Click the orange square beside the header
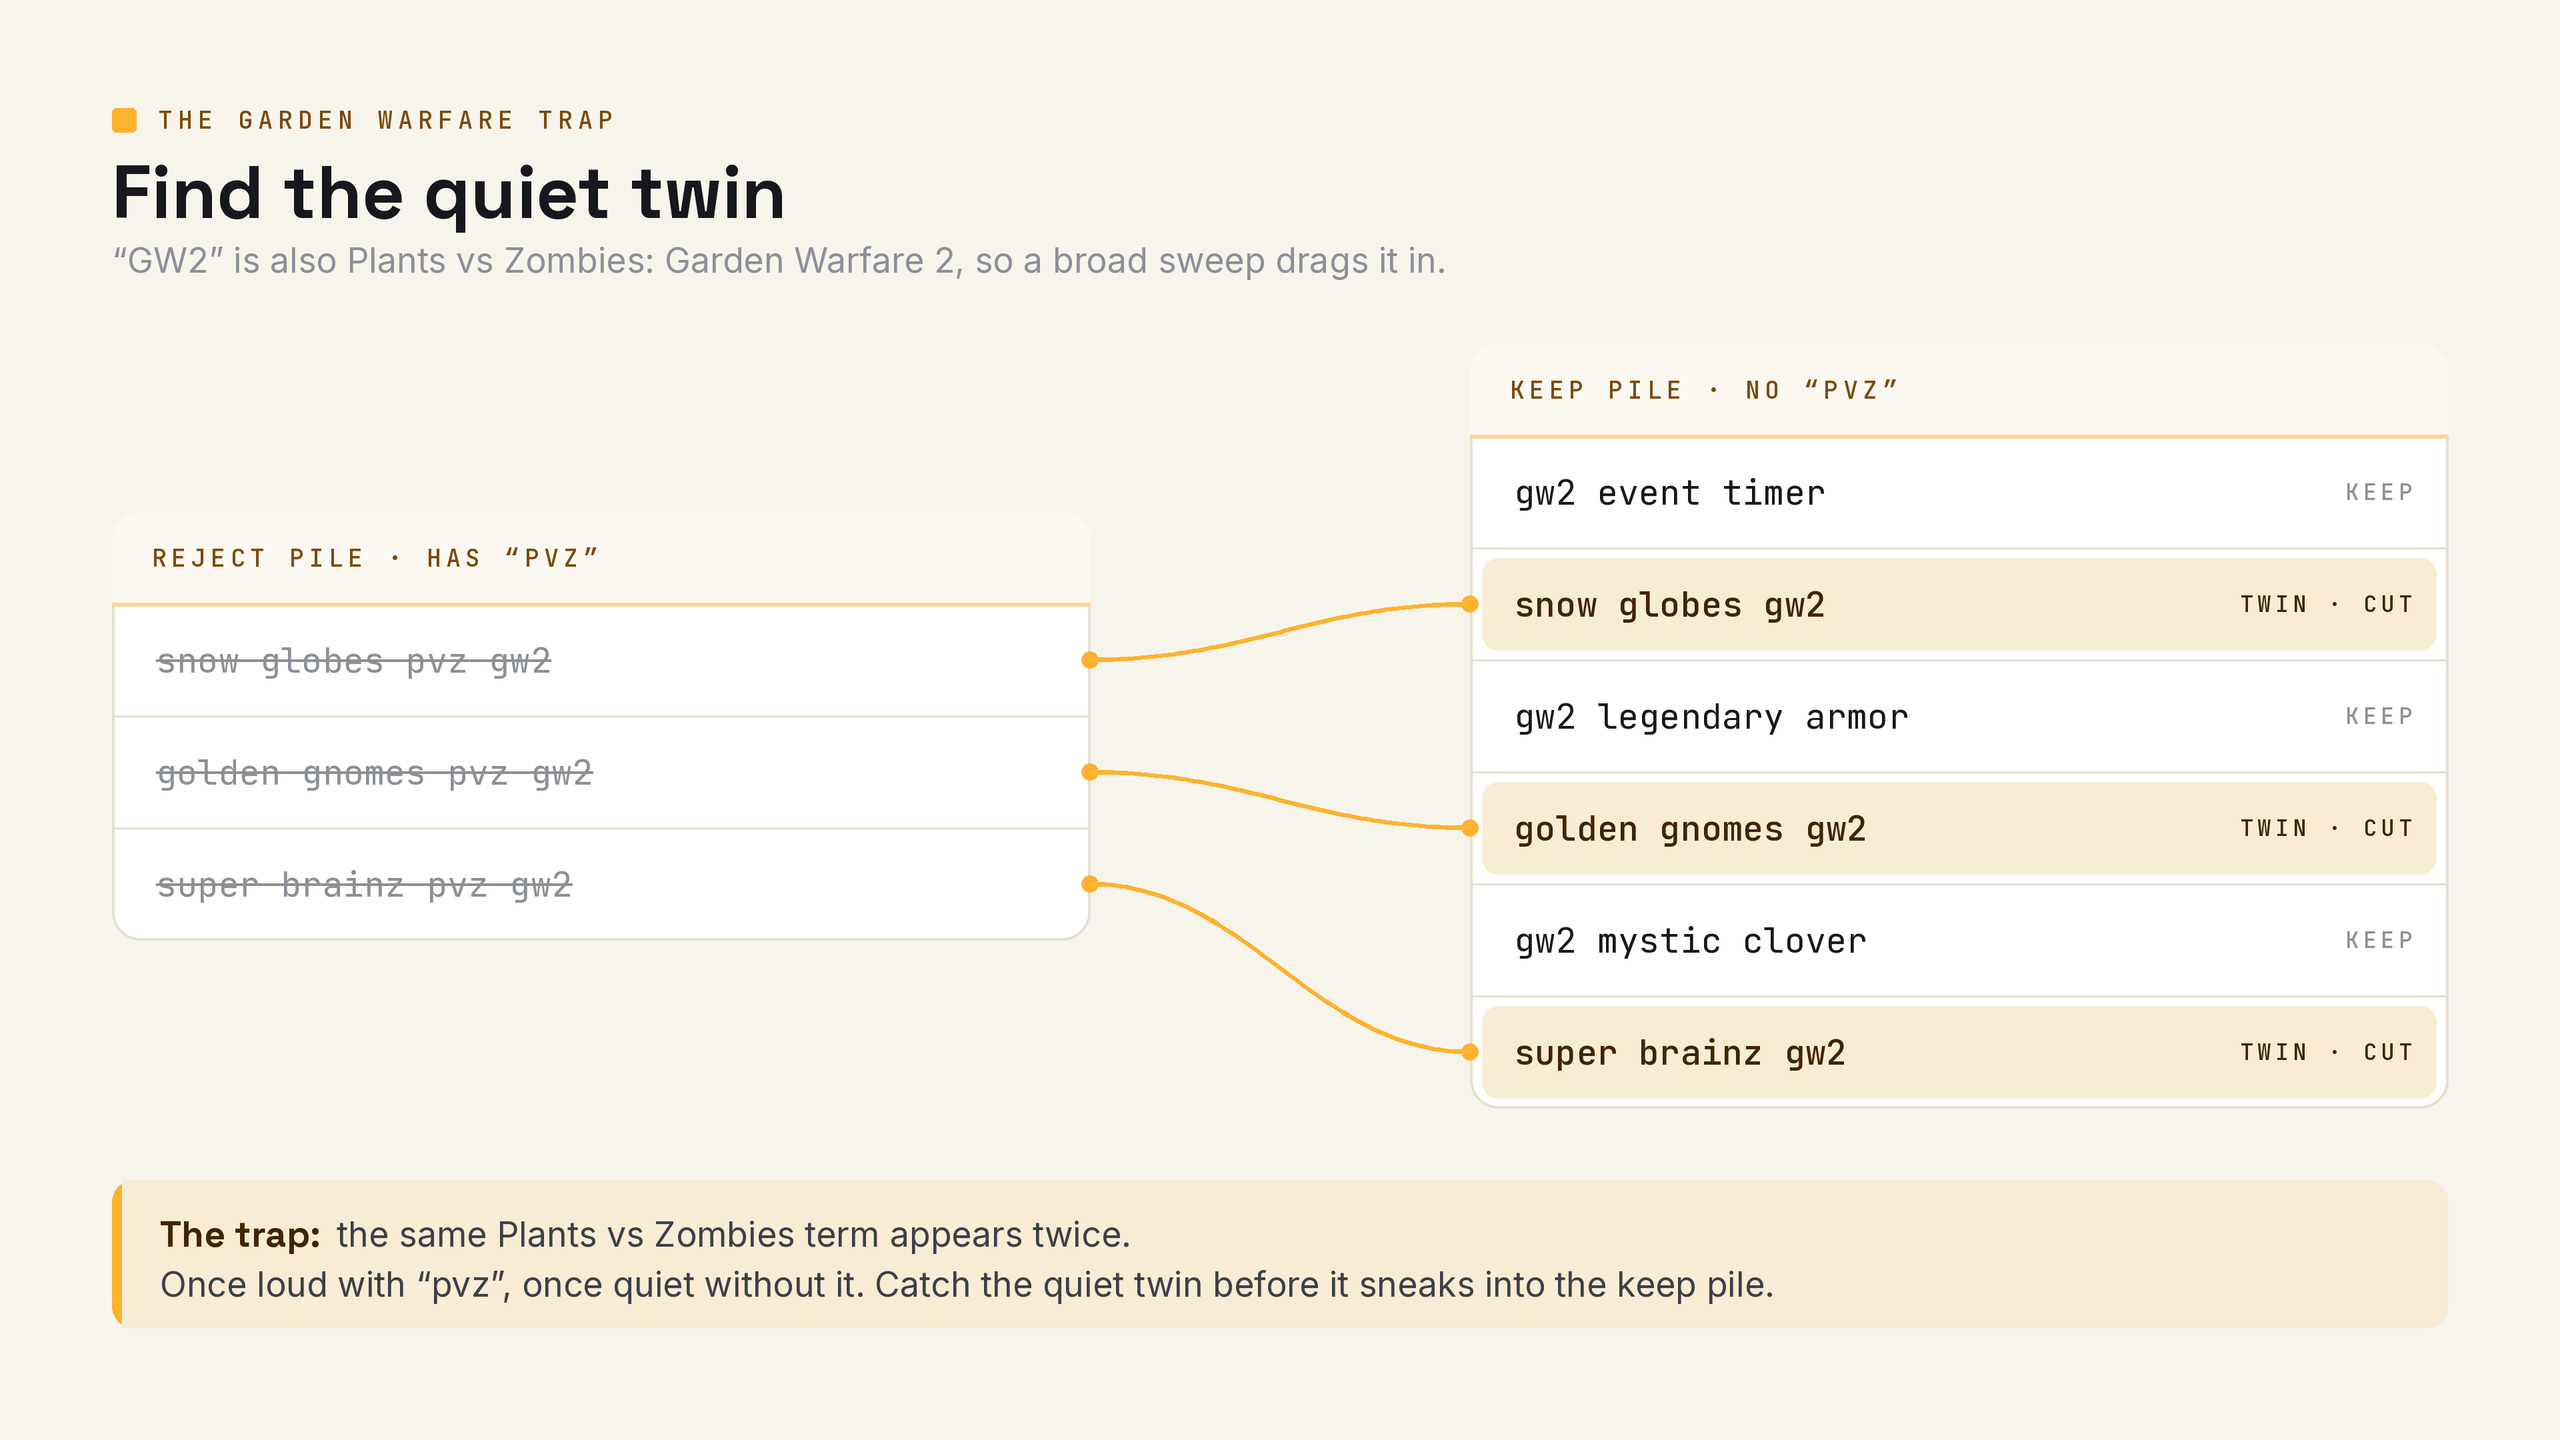The image size is (2560, 1440). (x=124, y=120)
